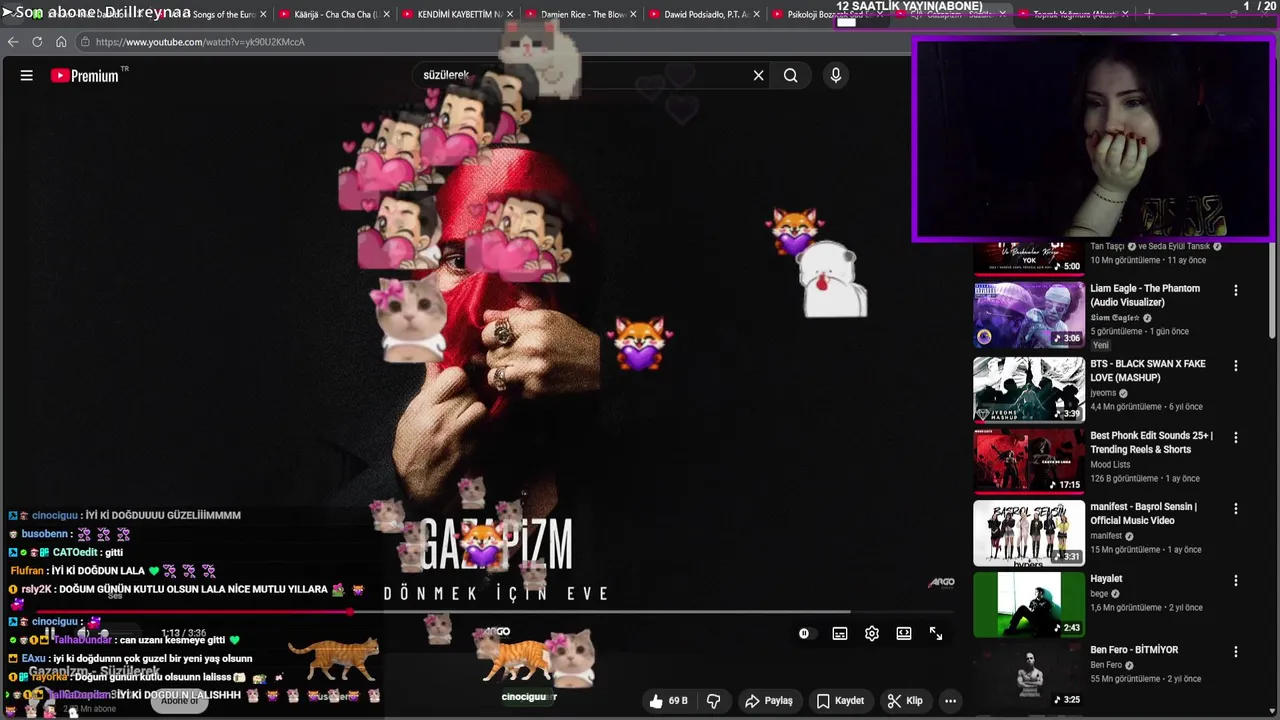Enter full screen video mode

coord(936,633)
